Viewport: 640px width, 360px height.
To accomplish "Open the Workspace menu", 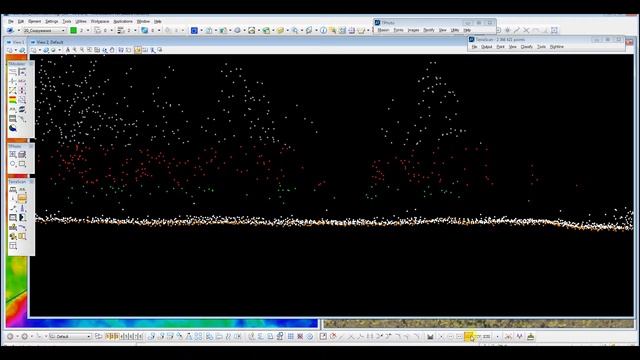I will pos(100,21).
